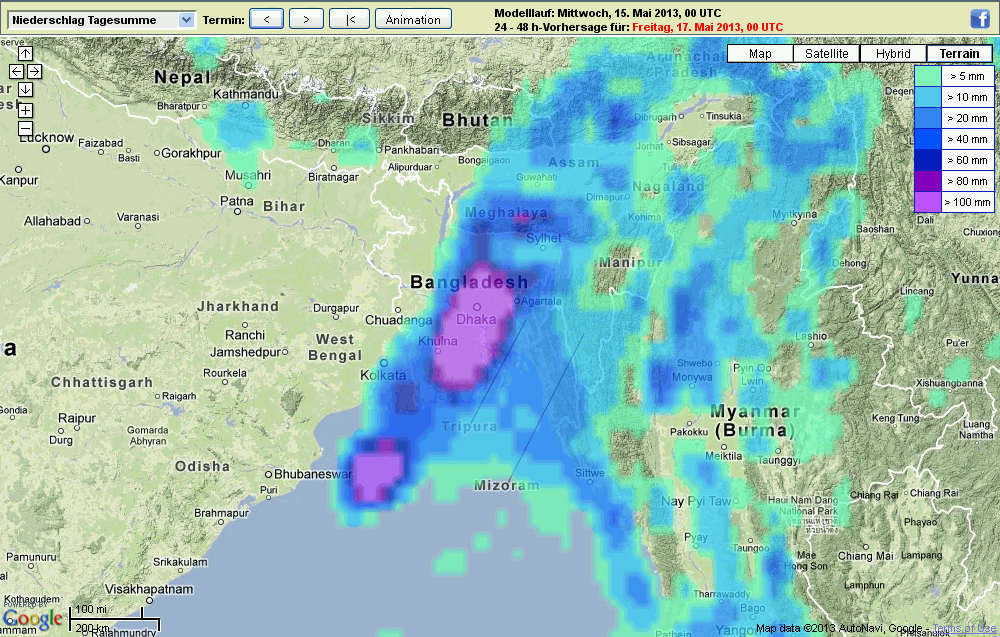Click the > 20 mm legend color swatch

click(928, 118)
